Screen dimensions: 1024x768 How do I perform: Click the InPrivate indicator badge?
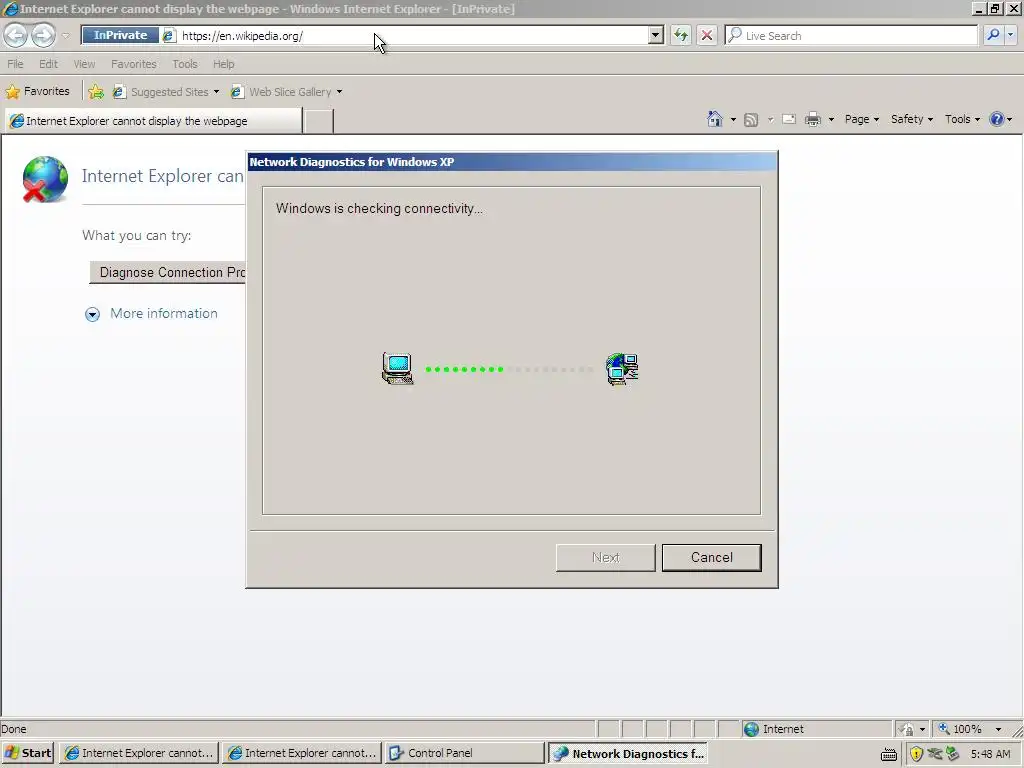120,35
